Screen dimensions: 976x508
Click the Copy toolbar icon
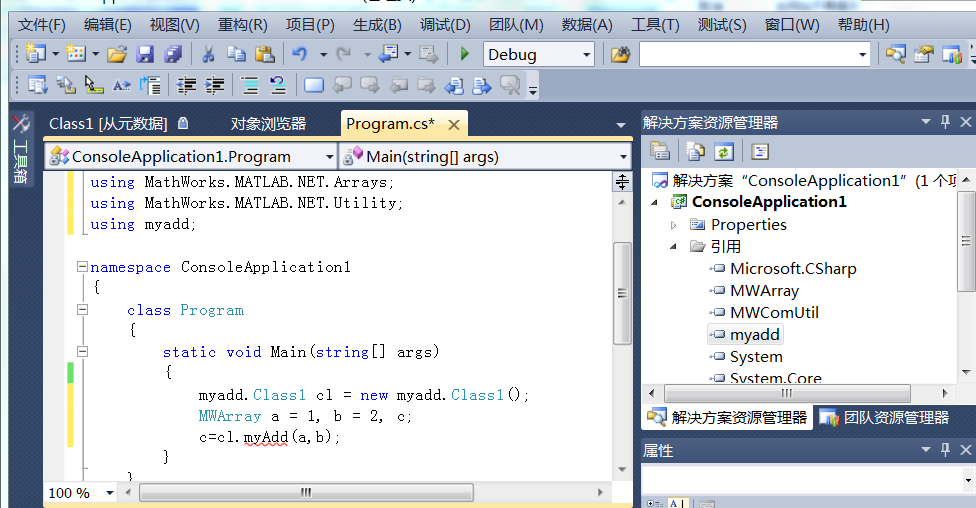pyautogui.click(x=236, y=54)
